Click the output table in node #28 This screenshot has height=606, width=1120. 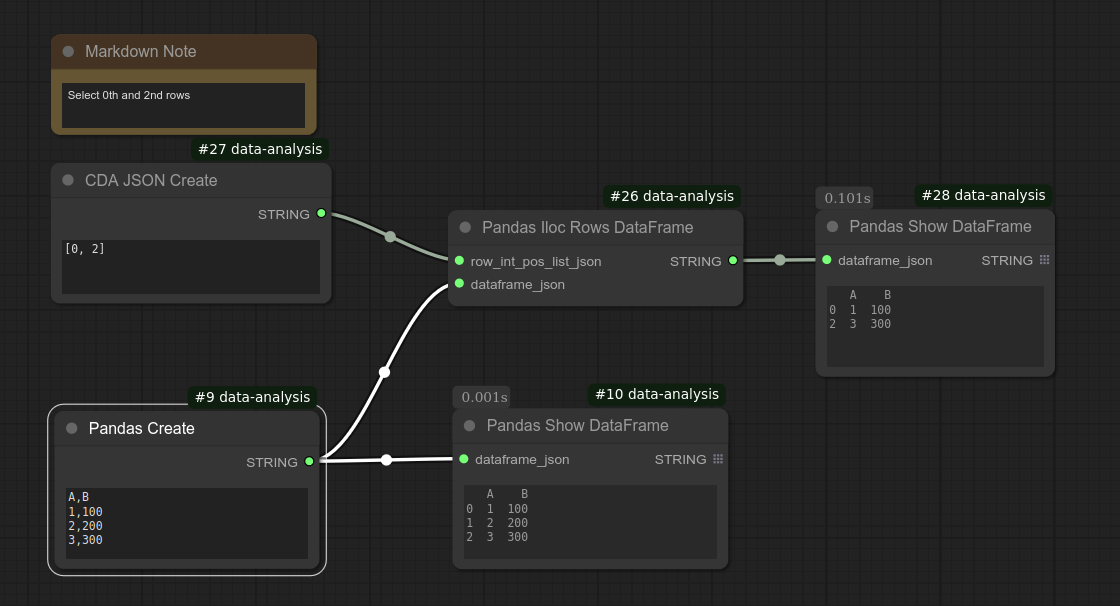[935, 327]
